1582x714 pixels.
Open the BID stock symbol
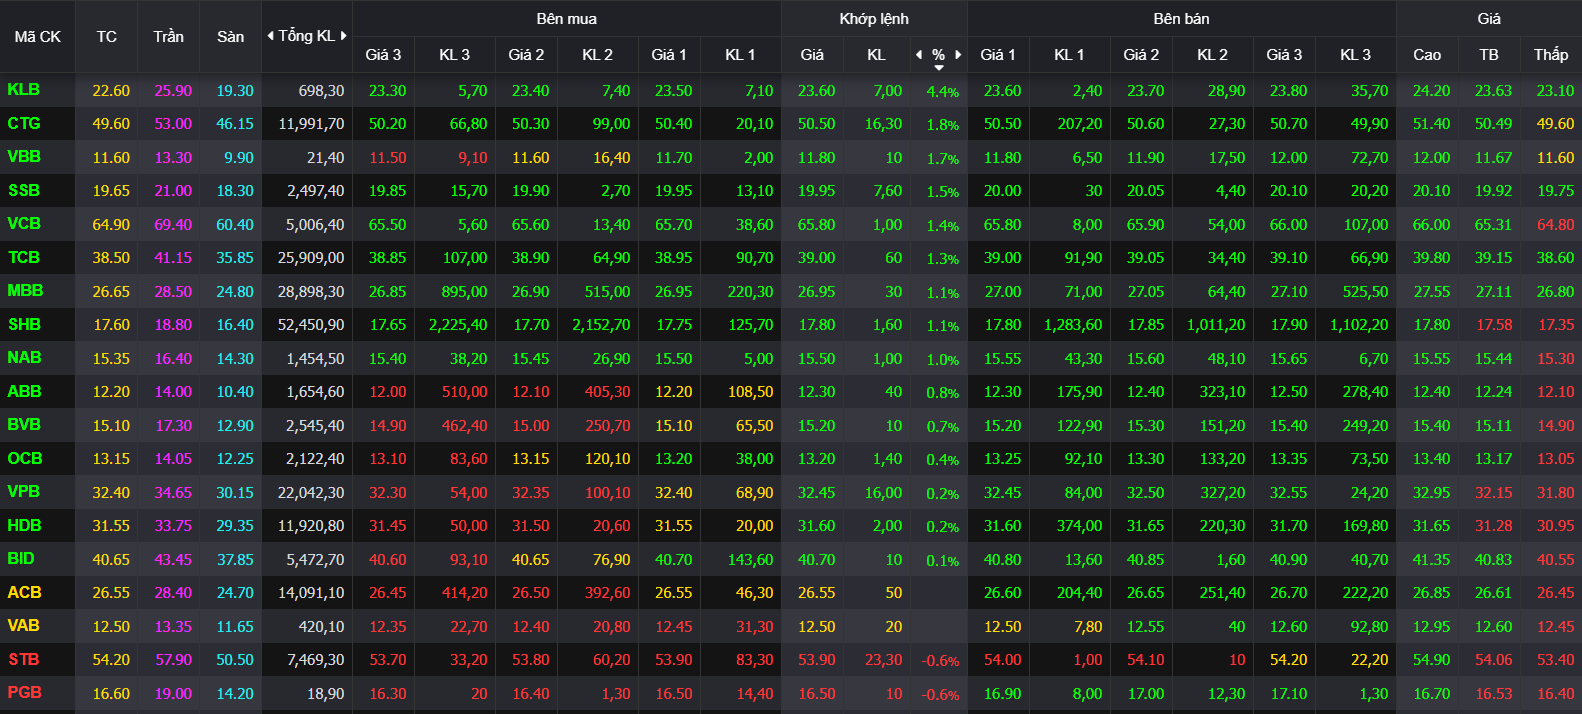21,559
